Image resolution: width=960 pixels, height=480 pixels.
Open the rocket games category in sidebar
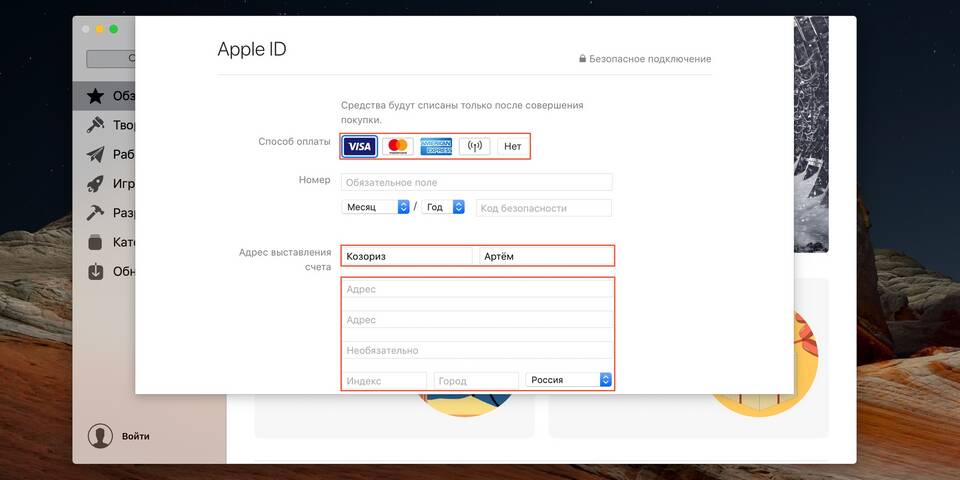point(95,184)
